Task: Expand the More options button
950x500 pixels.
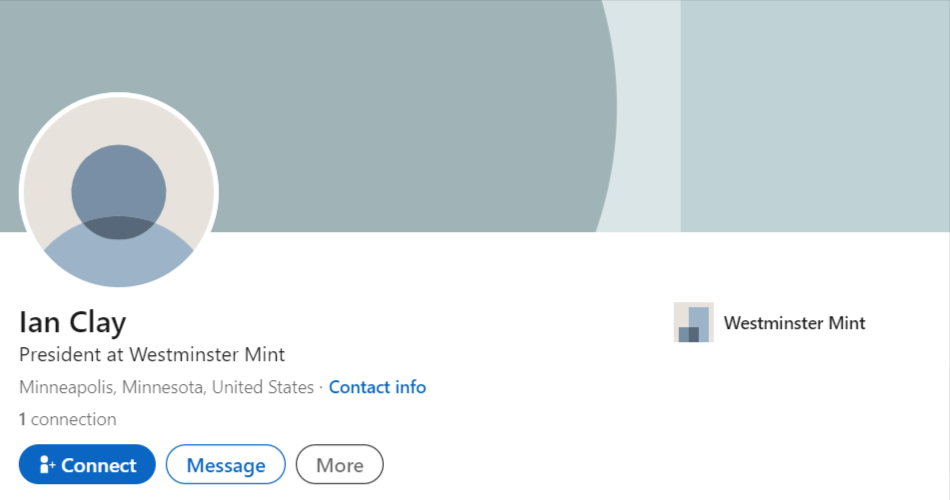Action: tap(339, 464)
